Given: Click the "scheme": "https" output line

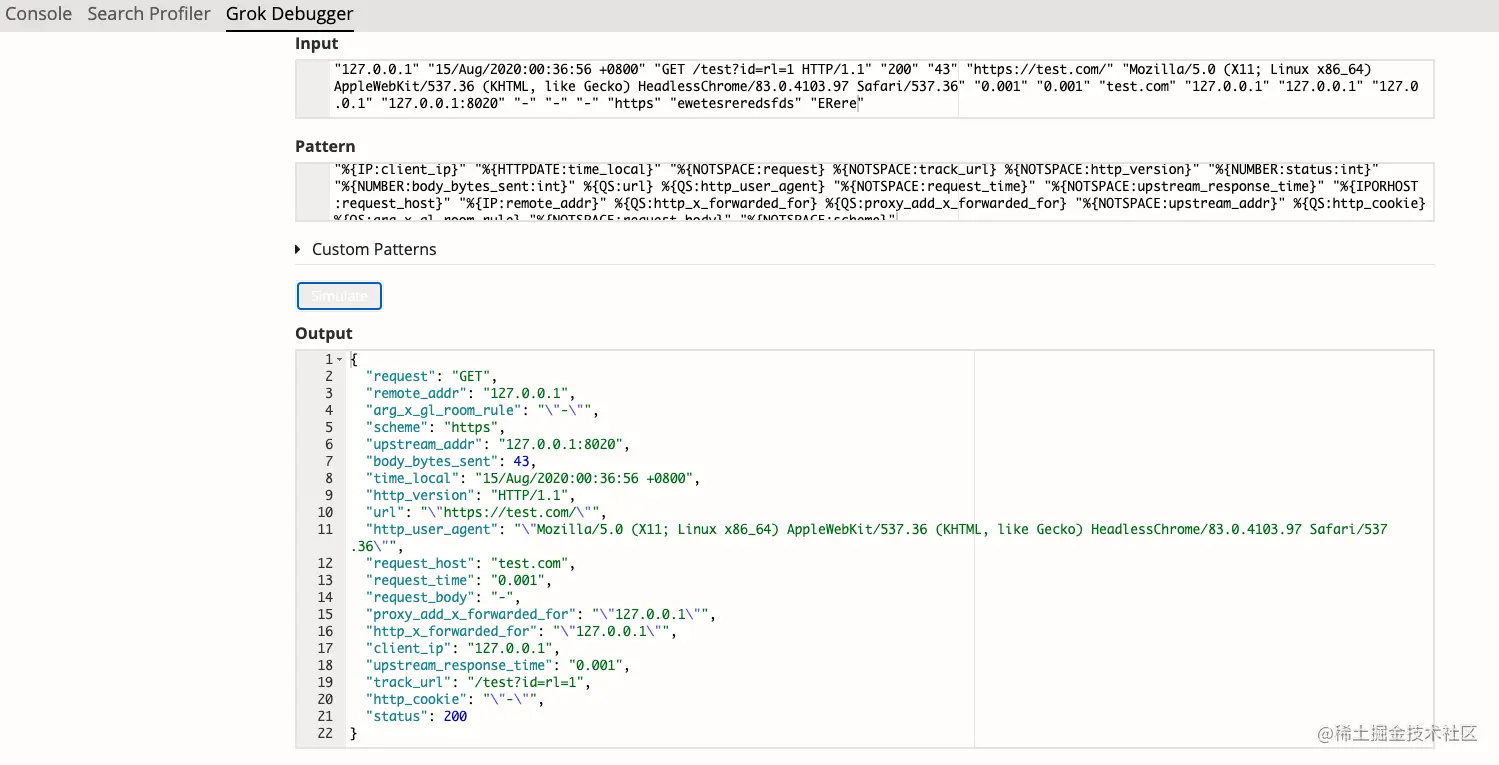Looking at the screenshot, I should click(435, 427).
